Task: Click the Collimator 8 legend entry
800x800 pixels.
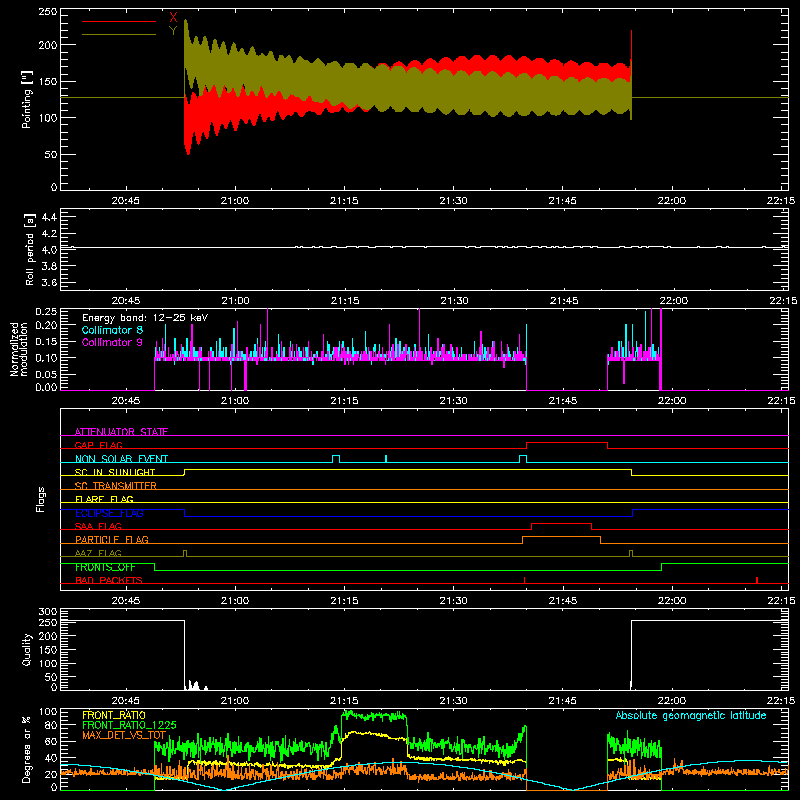Action: (112, 330)
